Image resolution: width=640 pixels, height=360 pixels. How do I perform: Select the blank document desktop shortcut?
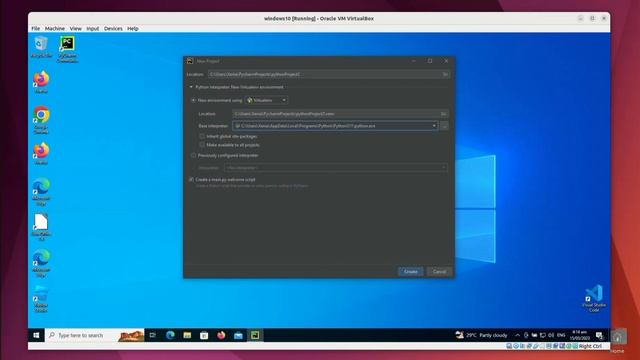point(41,227)
